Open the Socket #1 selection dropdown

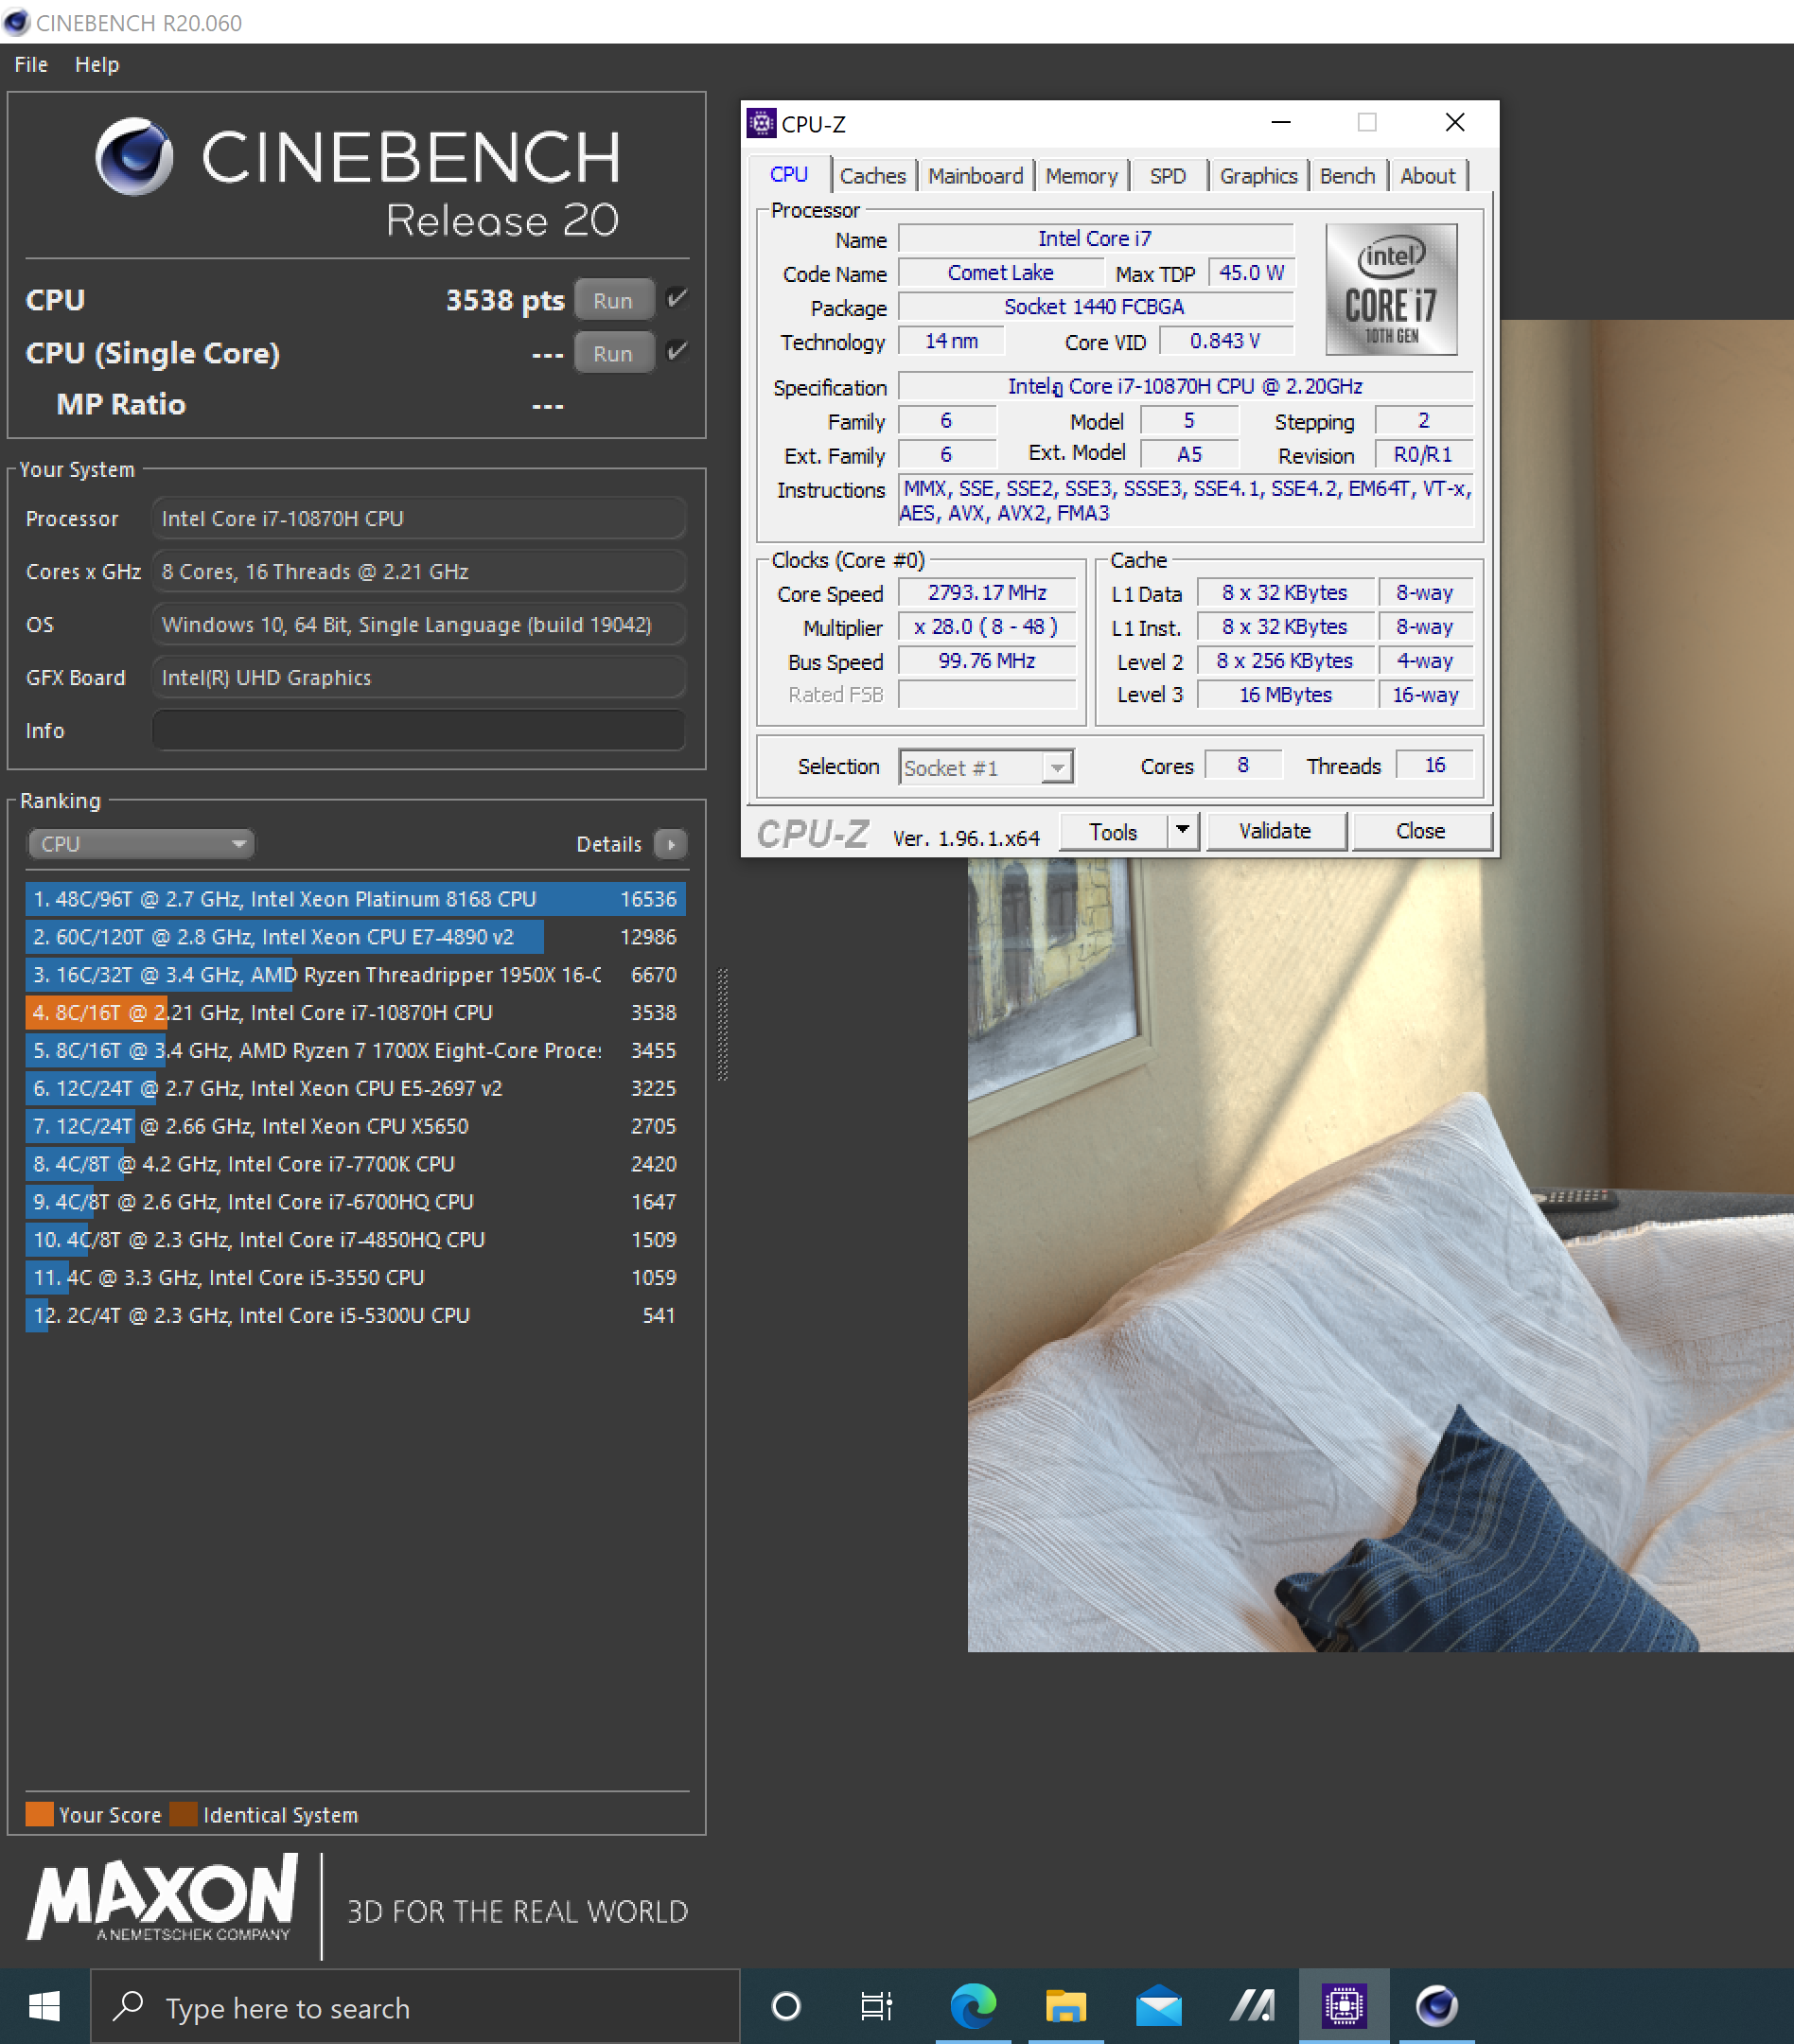[x=986, y=767]
